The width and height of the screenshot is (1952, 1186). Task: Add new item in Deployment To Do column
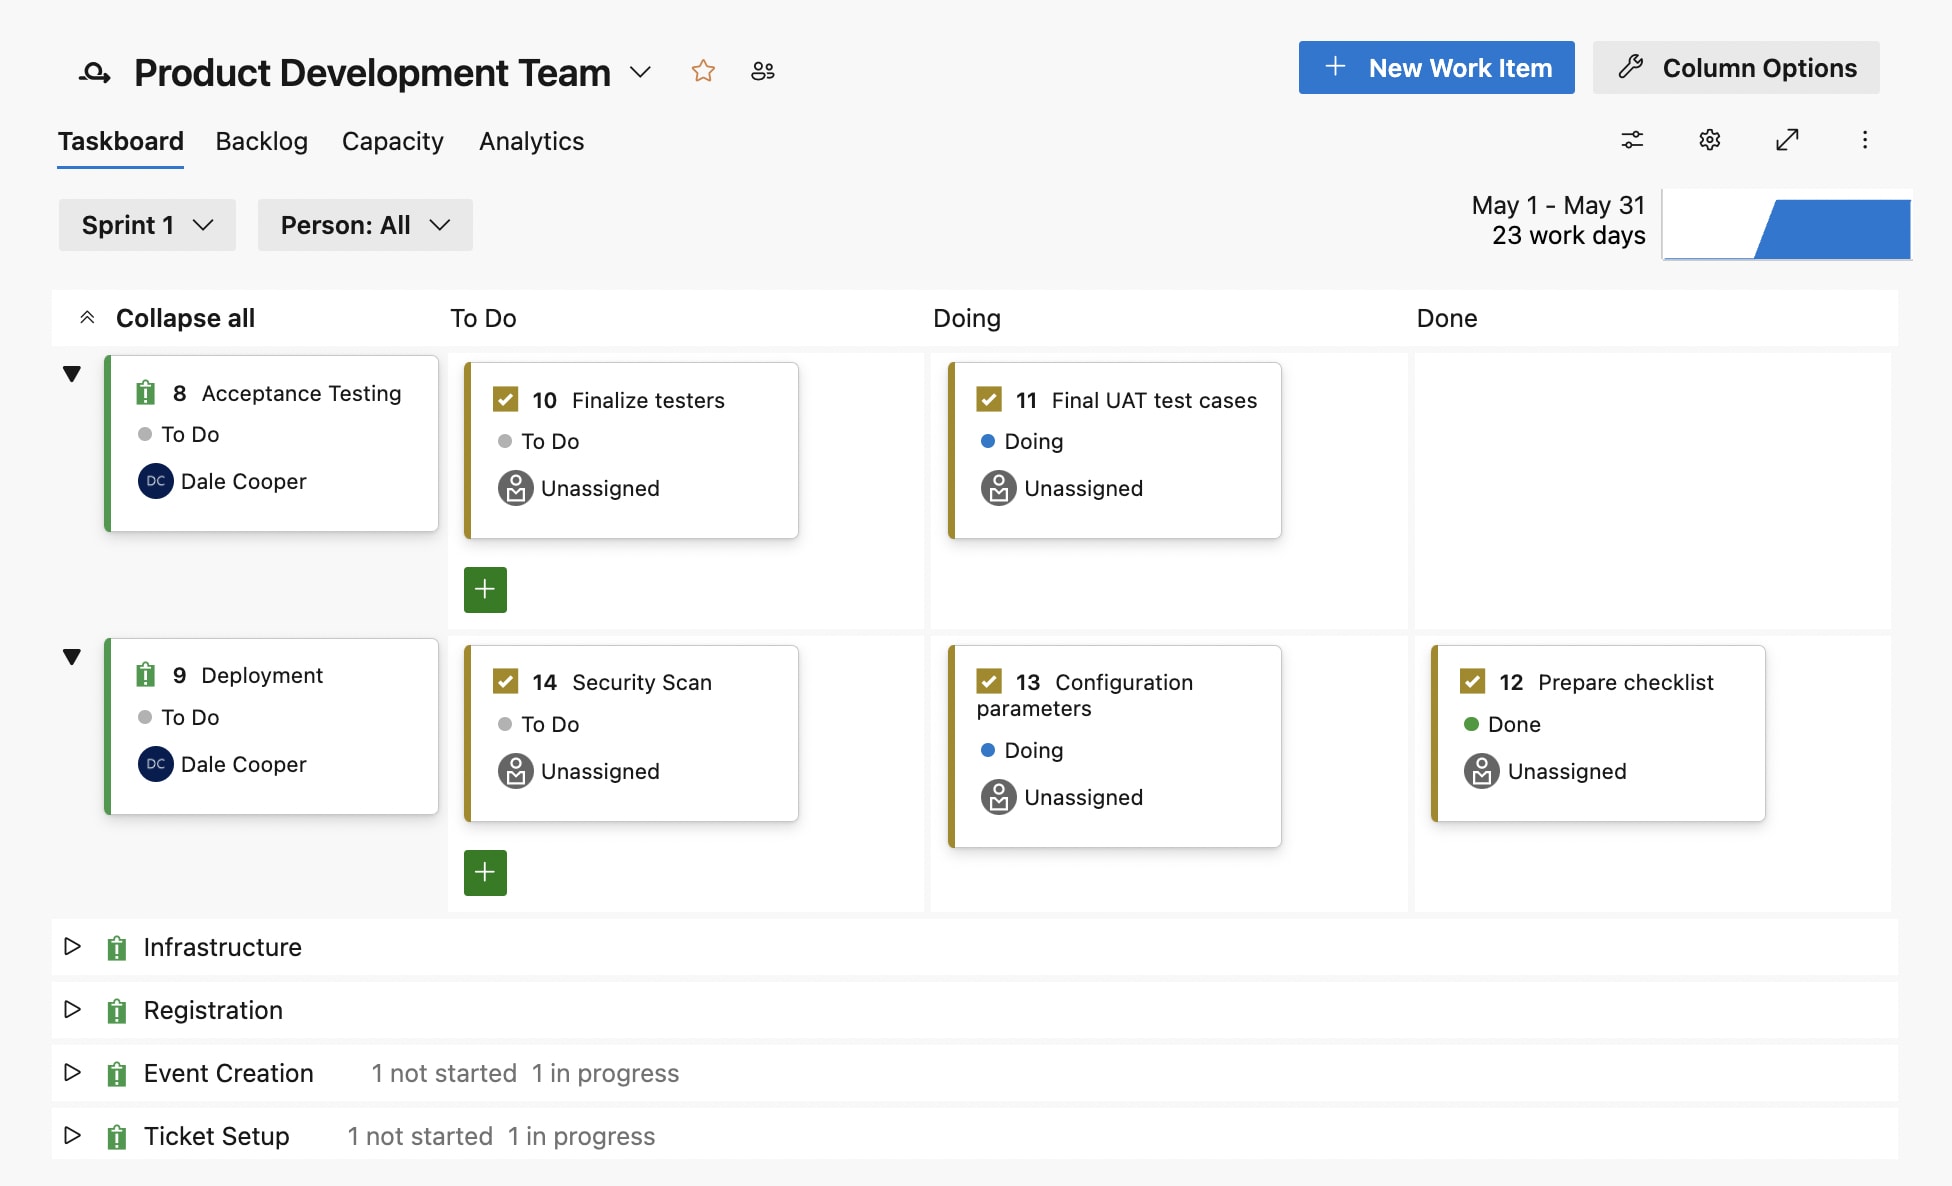pos(485,874)
